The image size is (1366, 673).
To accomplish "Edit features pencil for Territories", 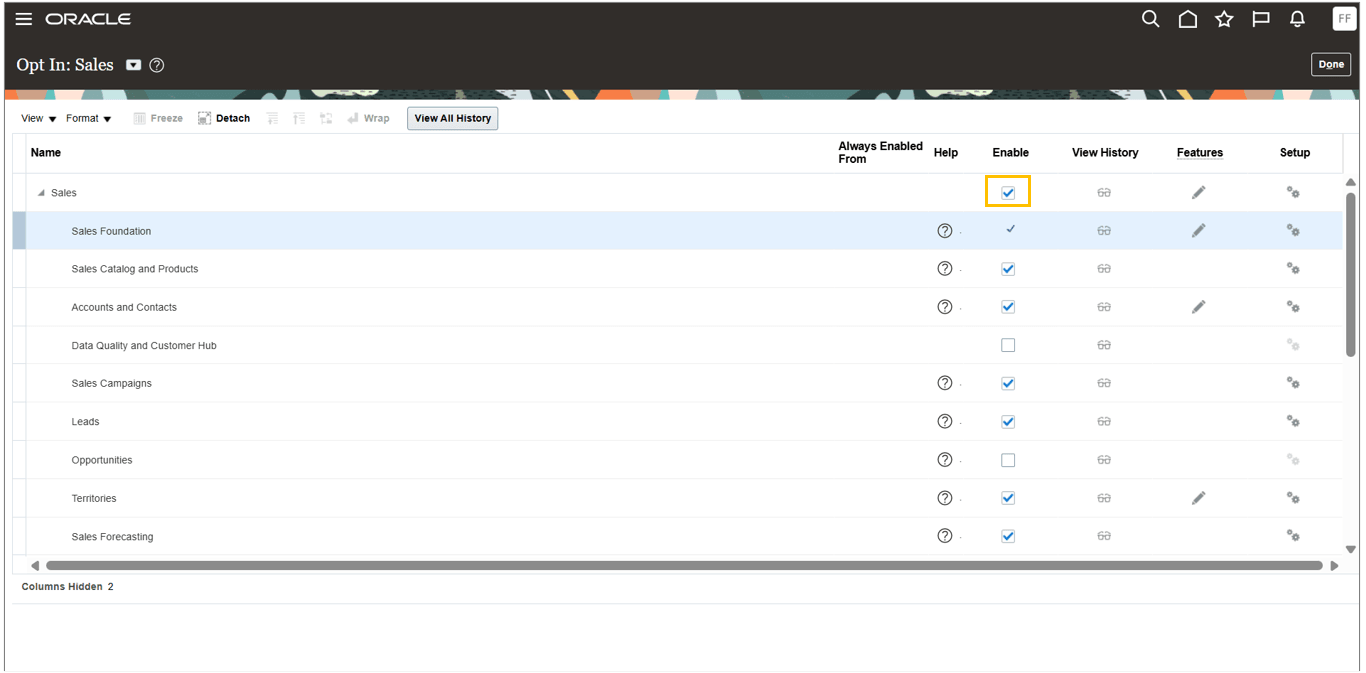I will (x=1199, y=497).
